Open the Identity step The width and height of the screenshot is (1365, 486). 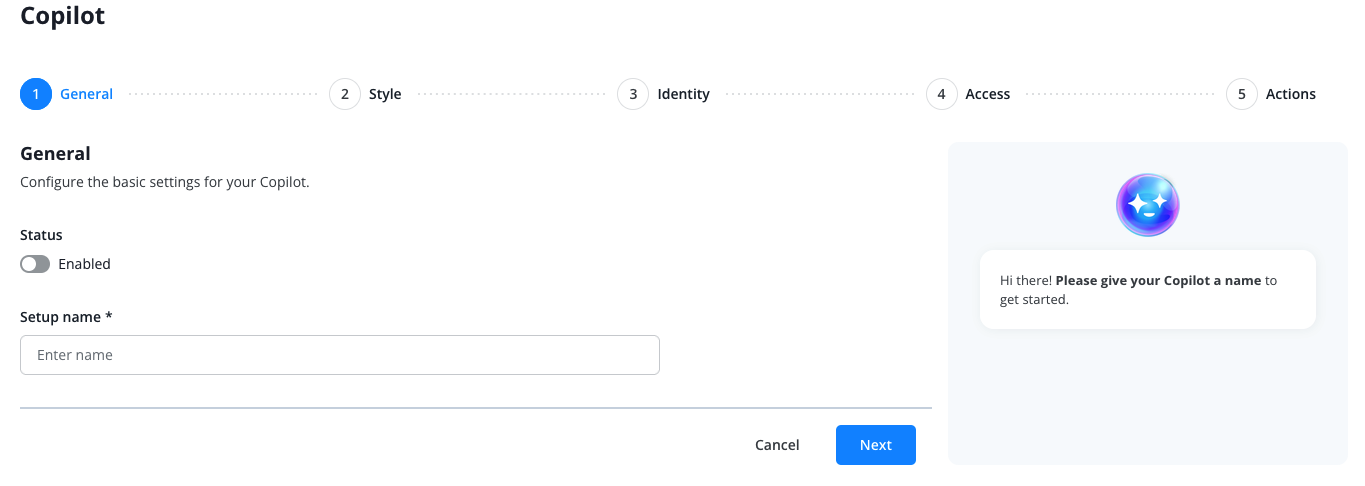click(683, 94)
